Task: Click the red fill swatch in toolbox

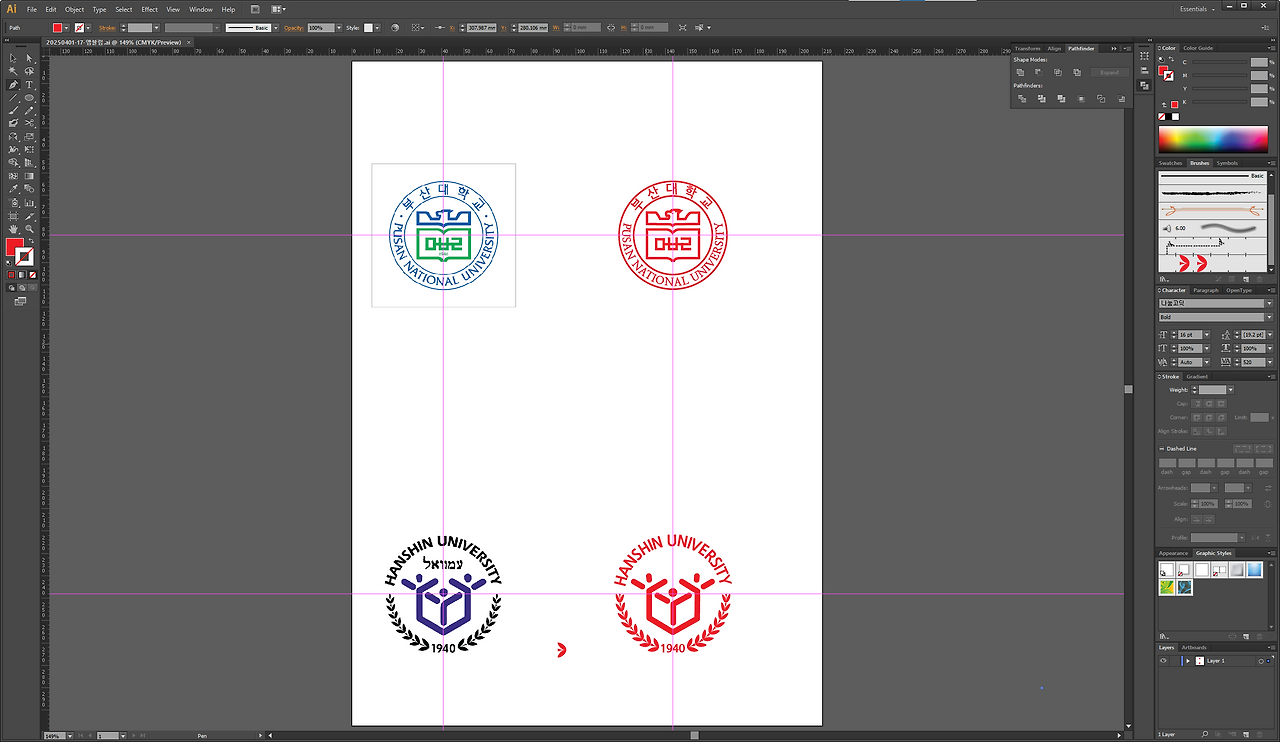Action: [x=15, y=246]
